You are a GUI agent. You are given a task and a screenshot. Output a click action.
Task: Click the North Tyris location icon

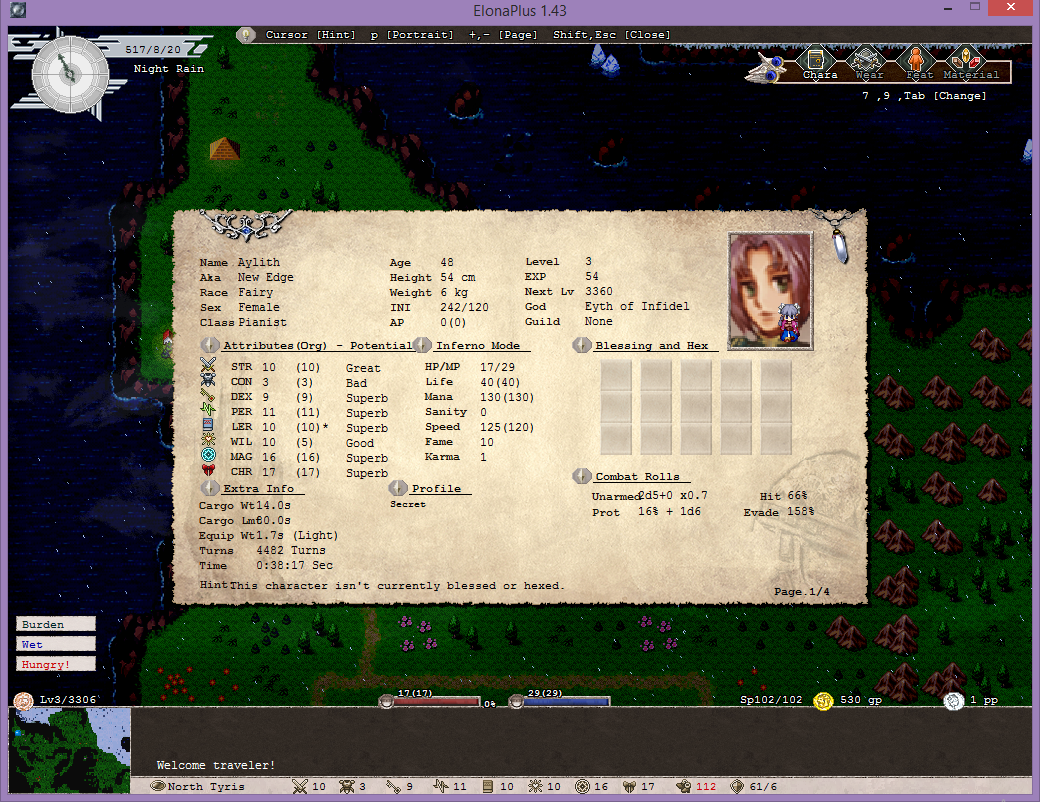coord(158,786)
